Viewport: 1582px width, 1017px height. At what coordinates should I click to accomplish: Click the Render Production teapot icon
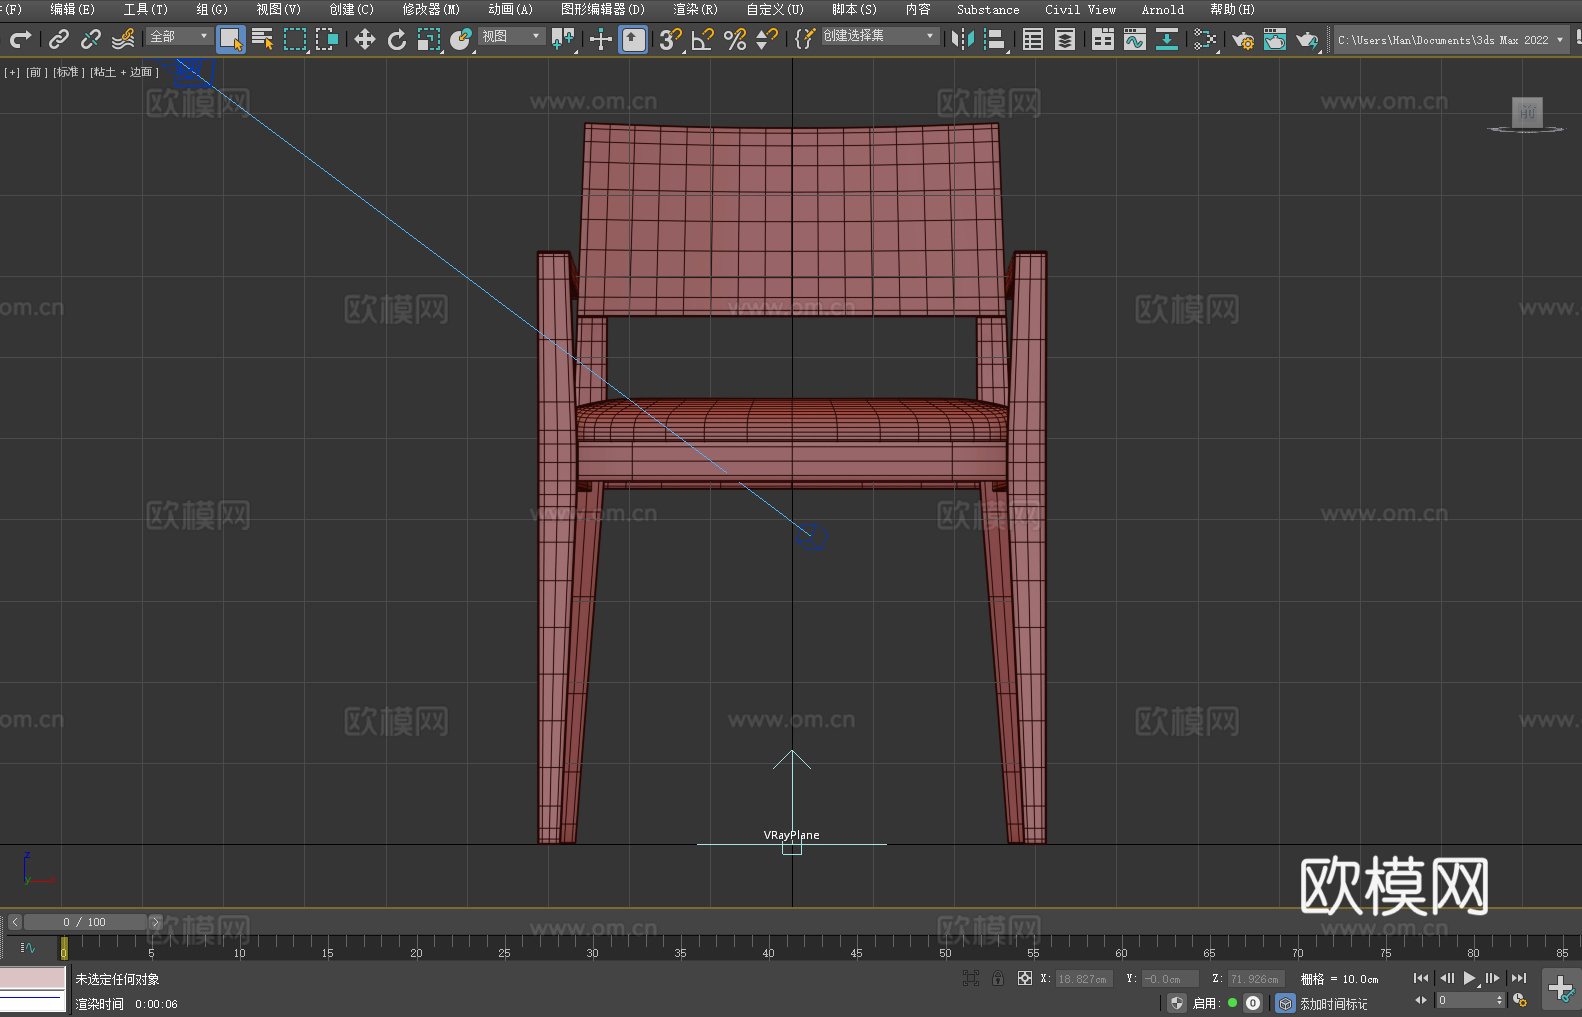(1307, 39)
